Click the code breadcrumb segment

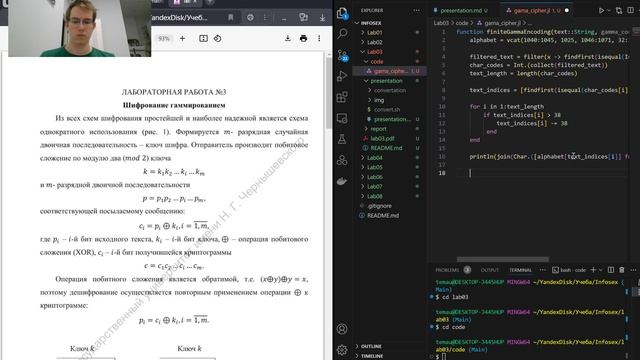pos(462,23)
